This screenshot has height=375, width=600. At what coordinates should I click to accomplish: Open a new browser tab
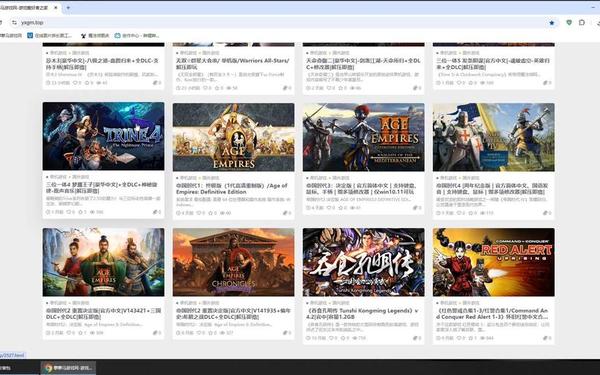[x=68, y=7]
